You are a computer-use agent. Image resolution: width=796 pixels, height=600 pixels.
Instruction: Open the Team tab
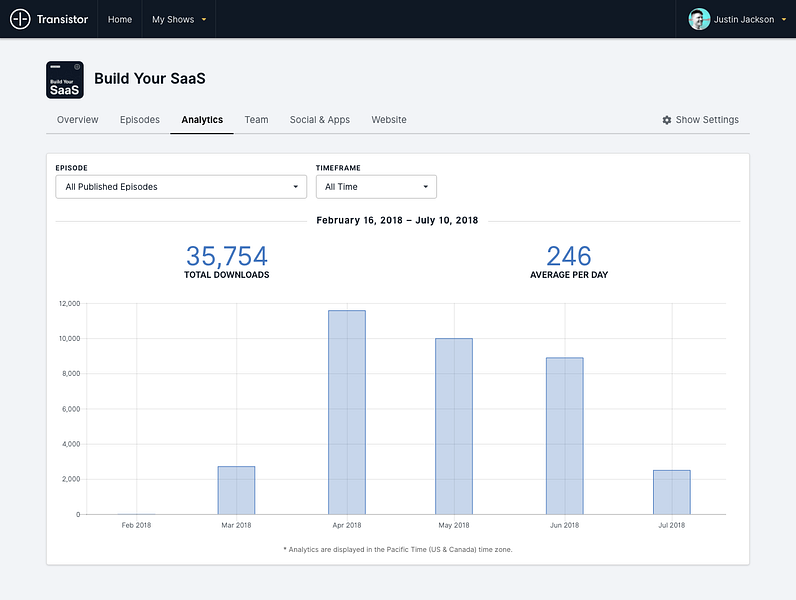coord(256,120)
